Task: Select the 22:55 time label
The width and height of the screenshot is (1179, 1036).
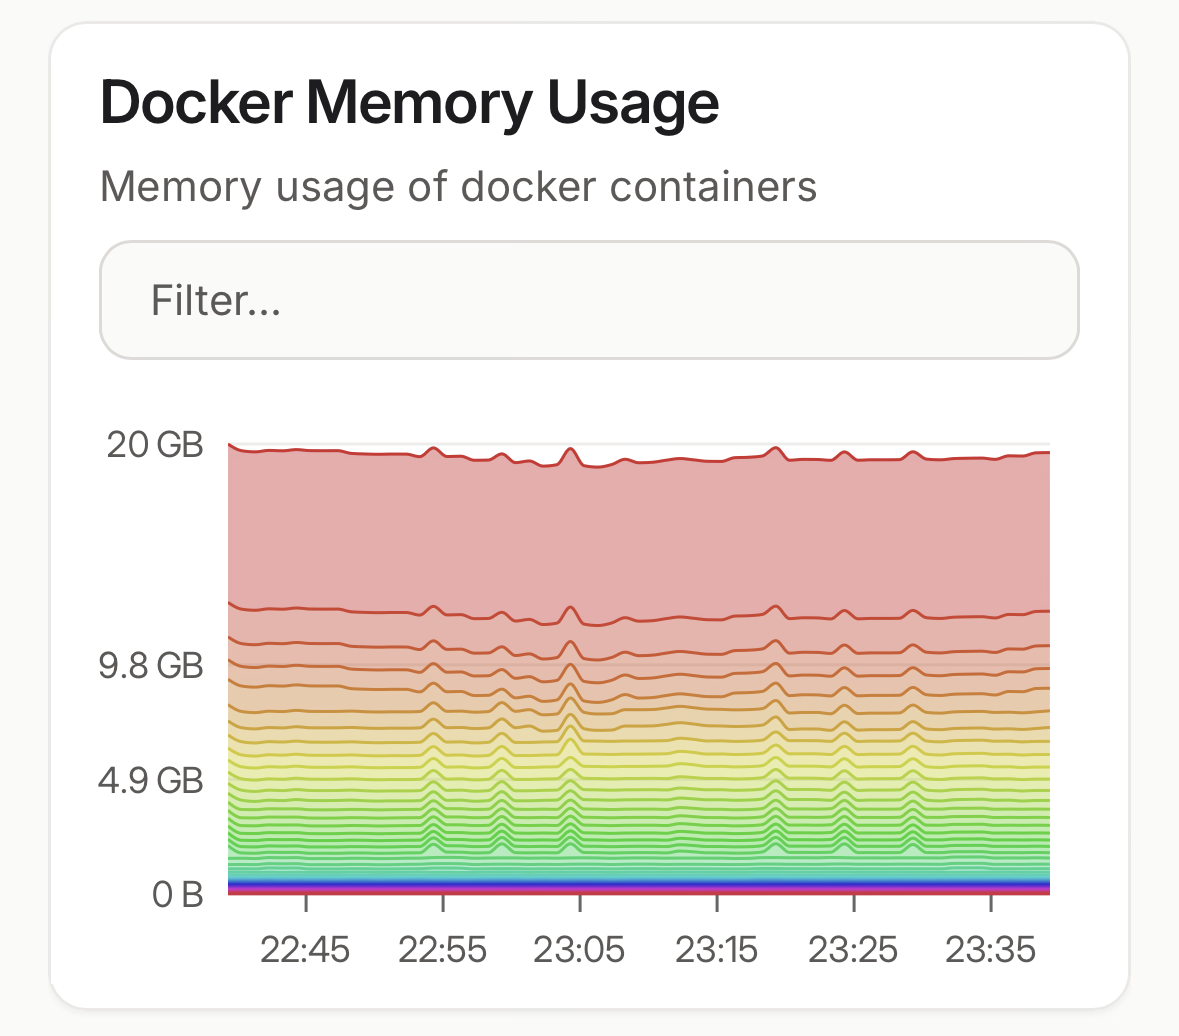Action: pyautogui.click(x=442, y=949)
